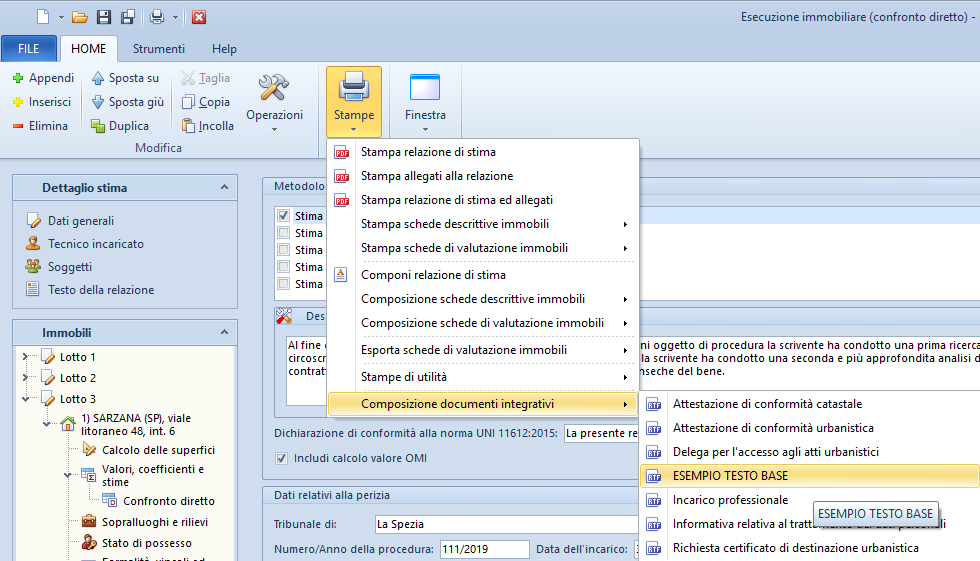Toggle the Includi calcolo valore OMI checkbox
Image resolution: width=980 pixels, height=561 pixels.
click(282, 458)
